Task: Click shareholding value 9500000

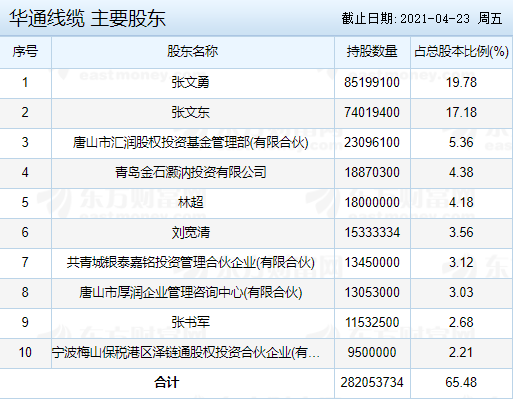Action: [x=372, y=352]
